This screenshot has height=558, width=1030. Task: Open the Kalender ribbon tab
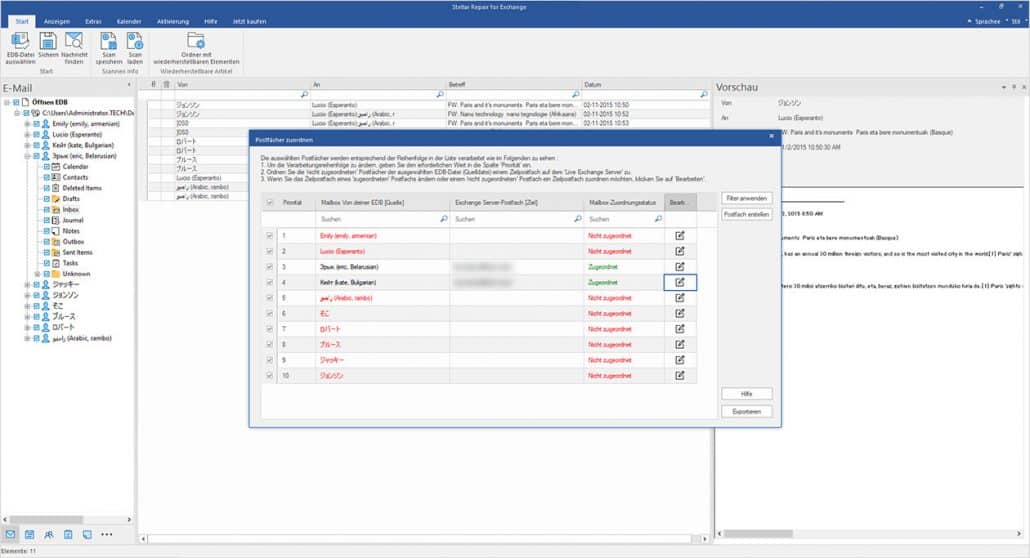pyautogui.click(x=129, y=20)
